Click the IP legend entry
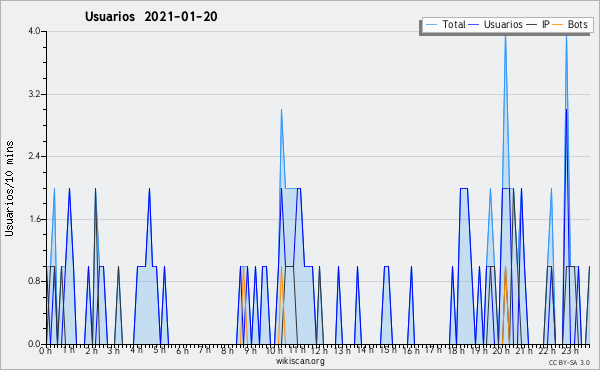This screenshot has width=600, height=370. tap(538, 24)
